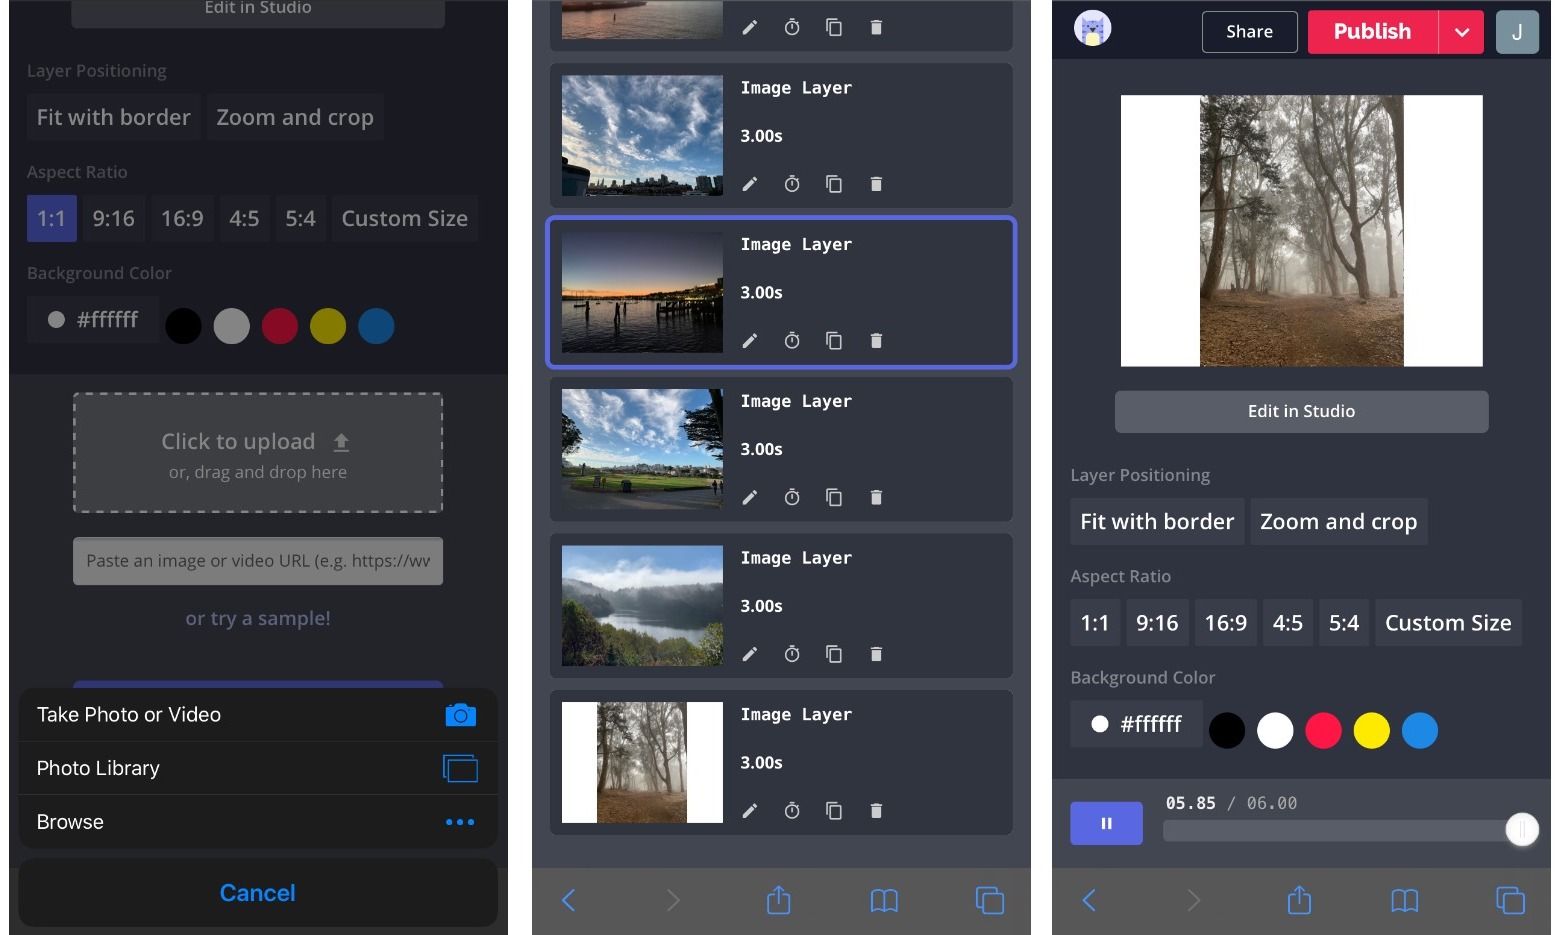Delete the park with trees image layer
The width and height of the screenshot is (1559, 935).
pos(876,498)
